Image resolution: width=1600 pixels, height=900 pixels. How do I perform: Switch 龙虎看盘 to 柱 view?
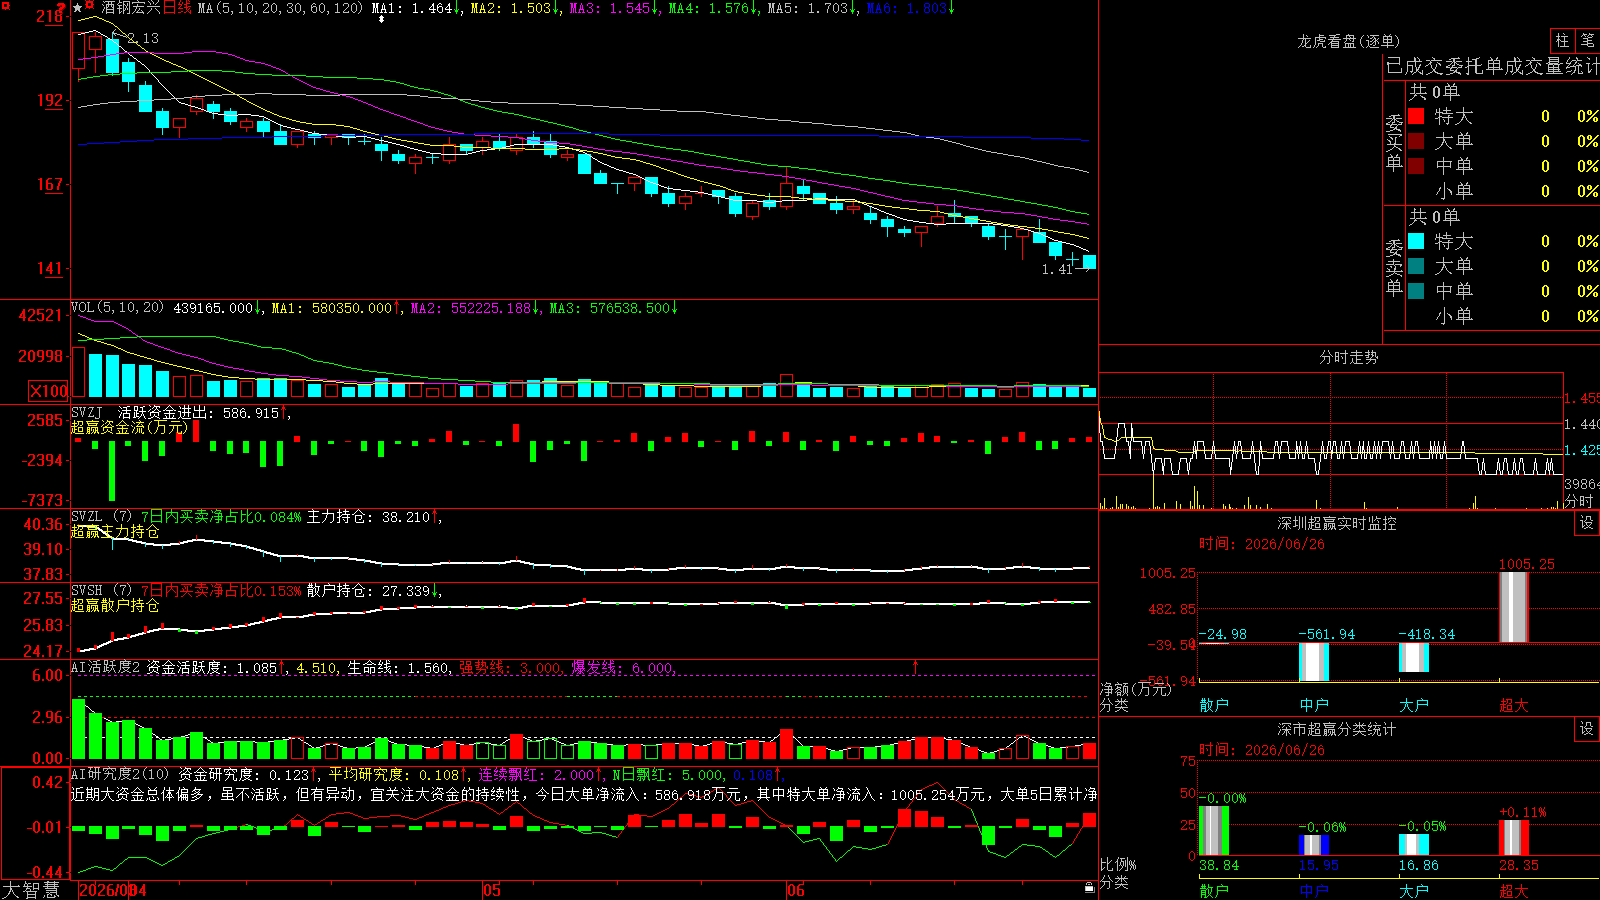tap(1562, 40)
